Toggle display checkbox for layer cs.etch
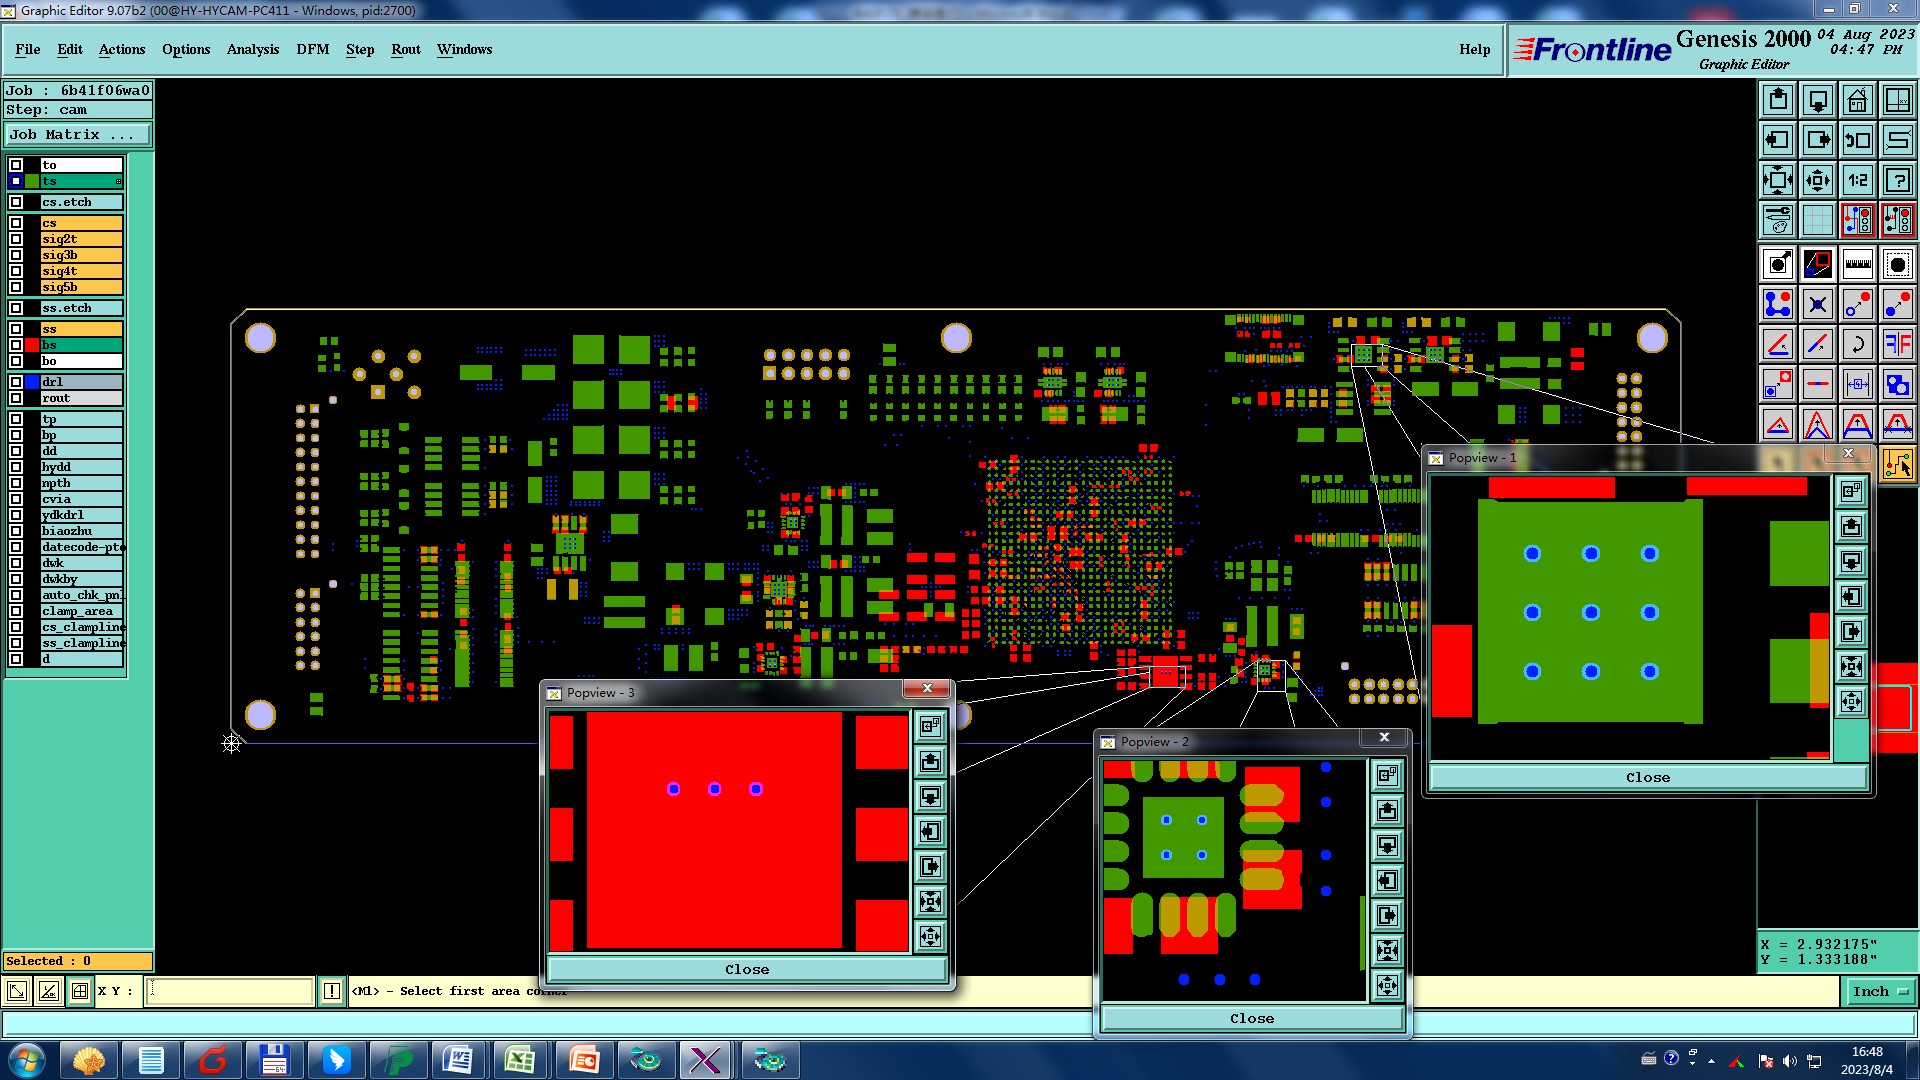Screen dimensions: 1920x1080 [16, 202]
